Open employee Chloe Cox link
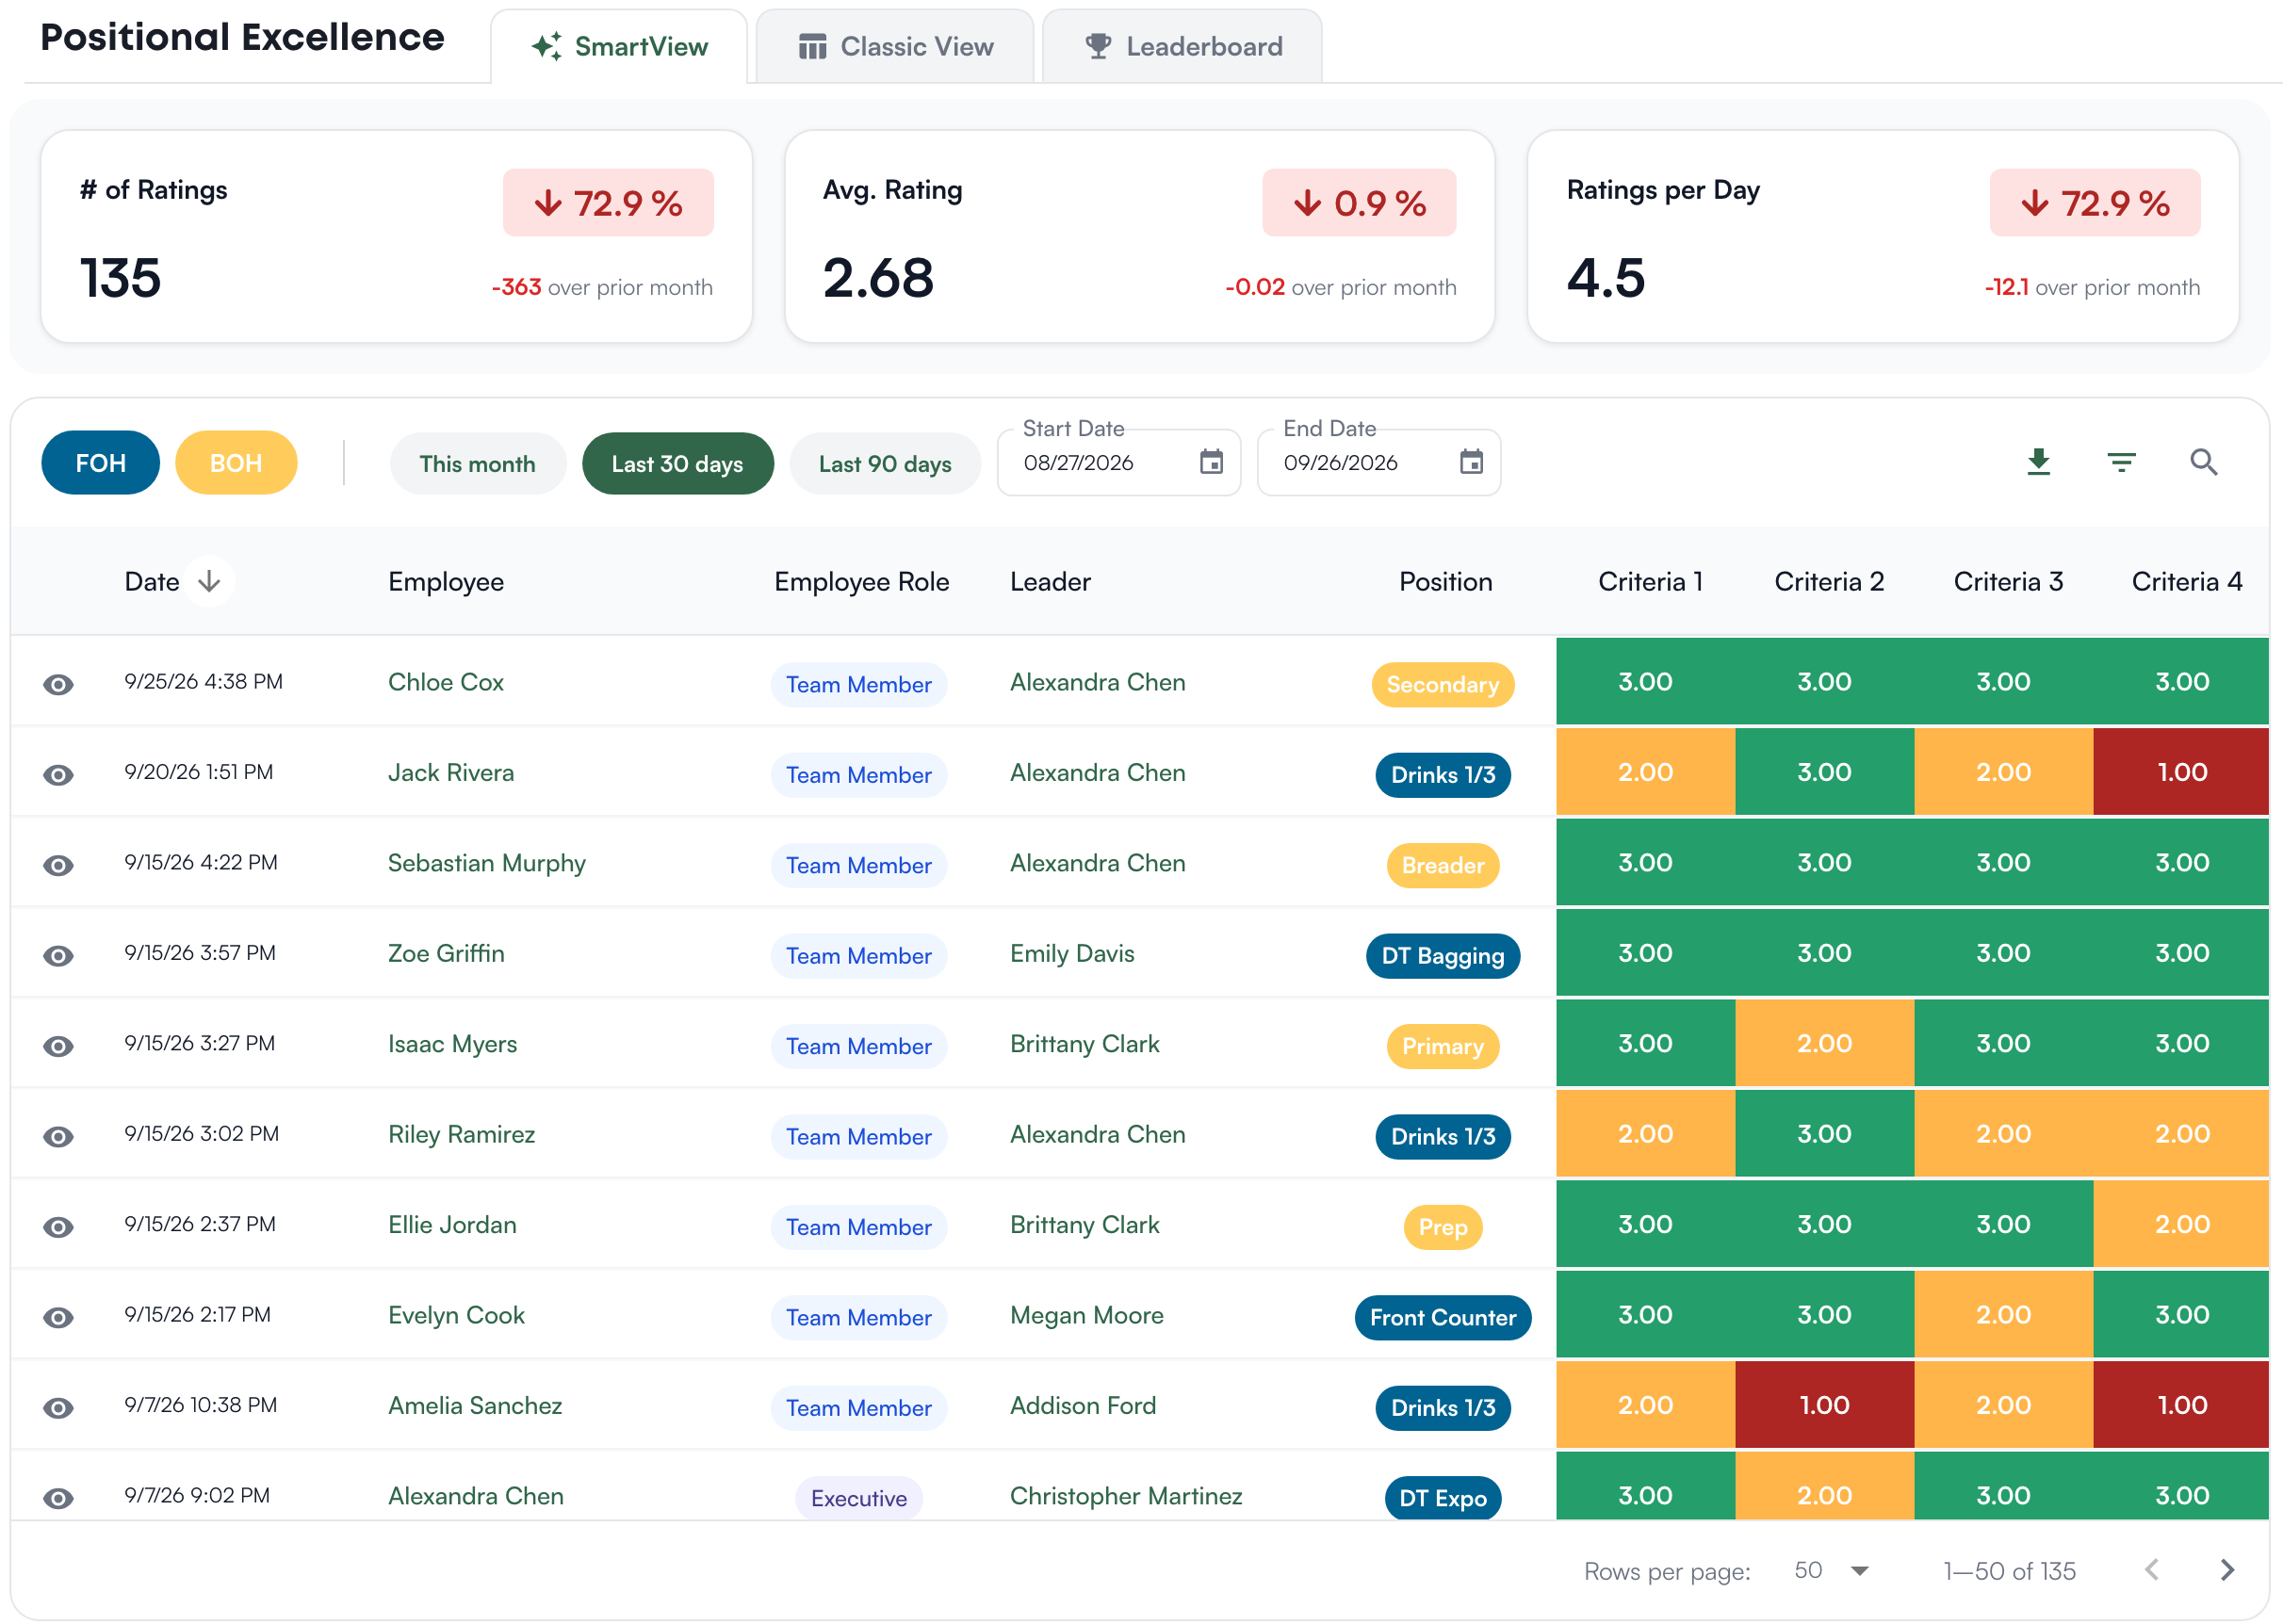Screen dimensions: 2283x1624 coord(446,682)
